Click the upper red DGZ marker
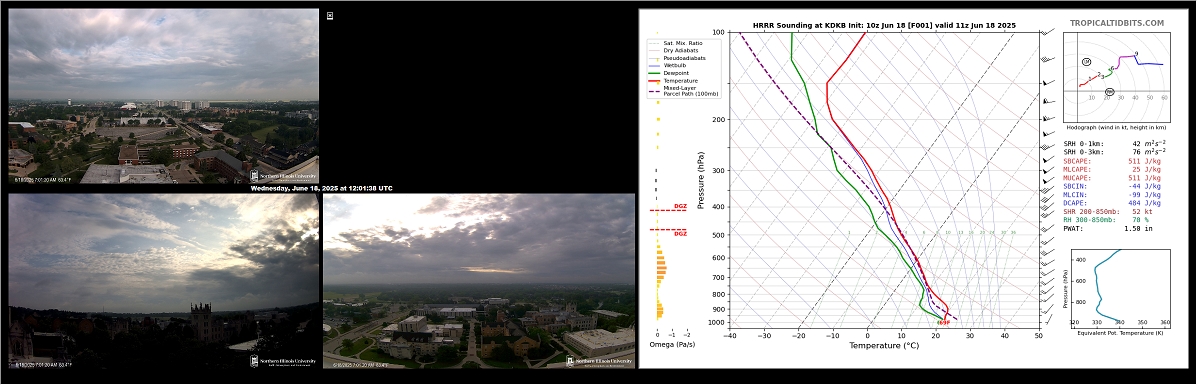Screen dimensions: 1197x385 669,208
